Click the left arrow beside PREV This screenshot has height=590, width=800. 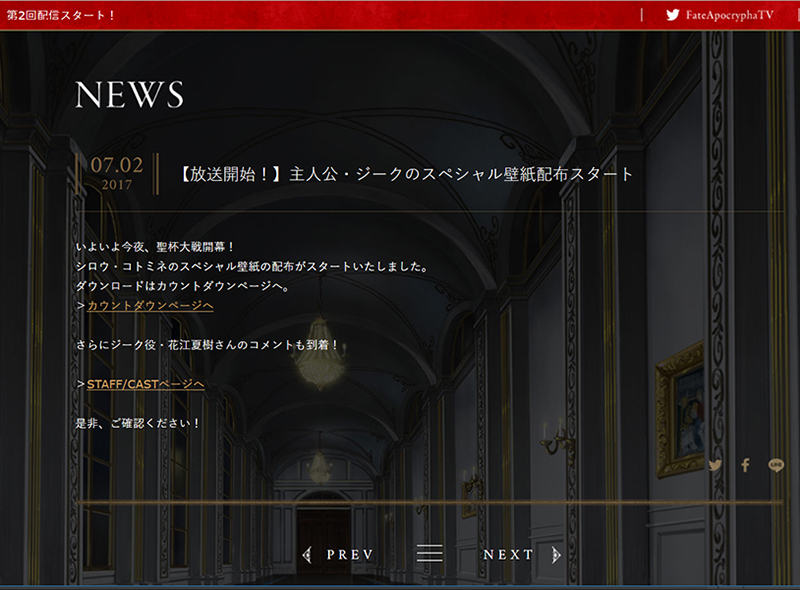coord(307,554)
